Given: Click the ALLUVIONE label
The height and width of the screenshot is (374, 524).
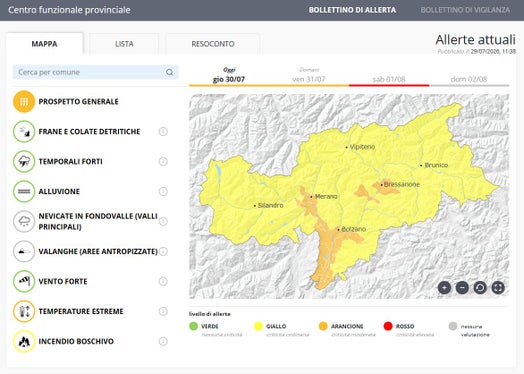Looking at the screenshot, I should tap(59, 192).
